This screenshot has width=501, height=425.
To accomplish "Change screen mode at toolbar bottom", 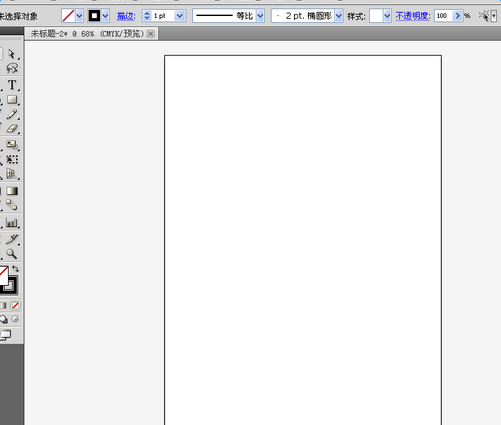I will point(5,335).
